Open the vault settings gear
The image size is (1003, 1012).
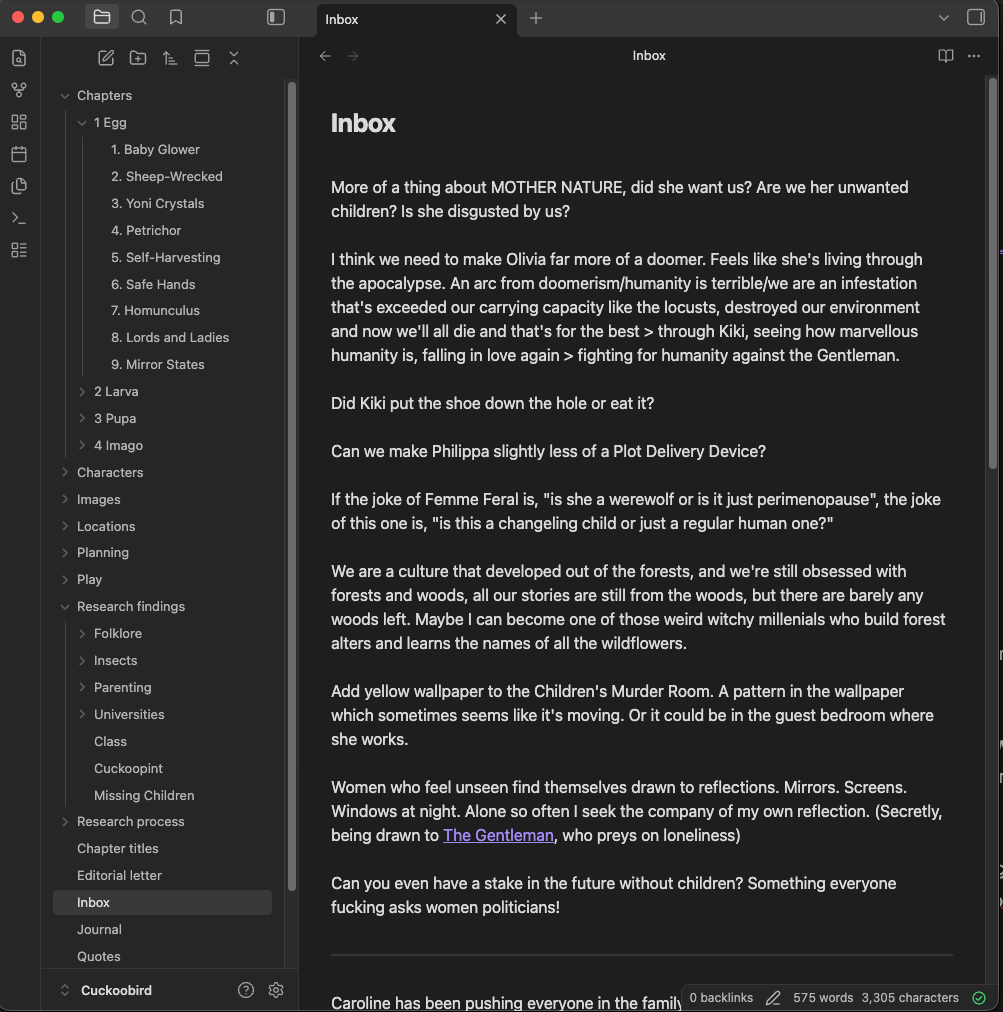click(277, 990)
